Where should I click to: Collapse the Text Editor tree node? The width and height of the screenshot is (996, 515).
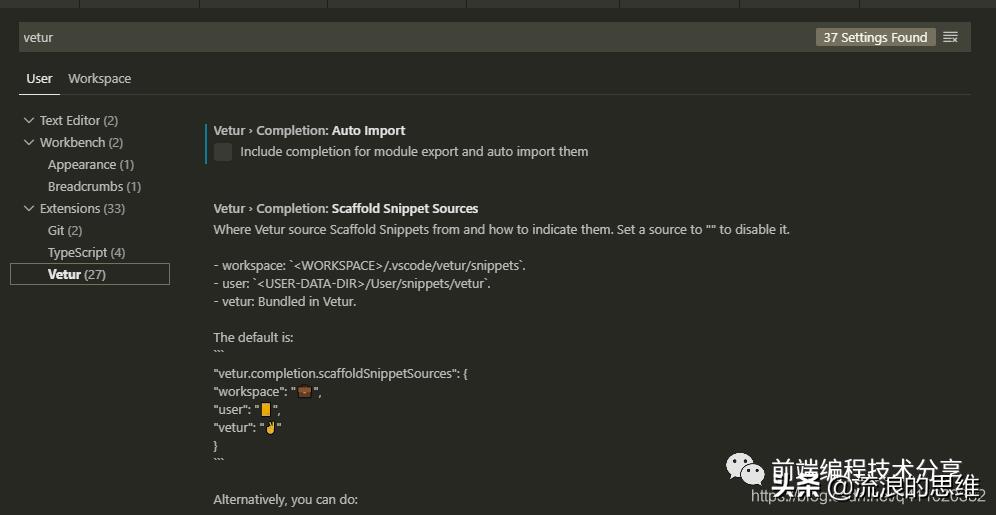[x=28, y=121]
